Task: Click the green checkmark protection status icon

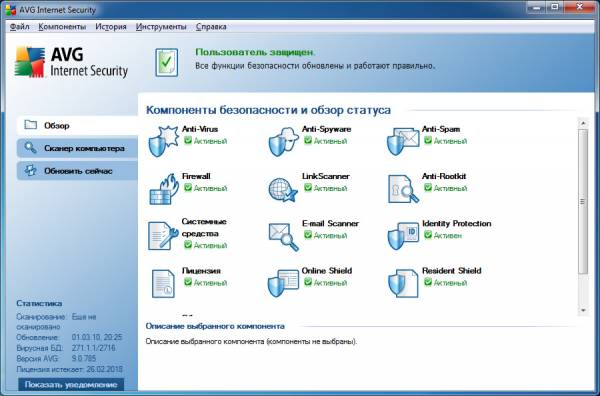Action: click(166, 62)
